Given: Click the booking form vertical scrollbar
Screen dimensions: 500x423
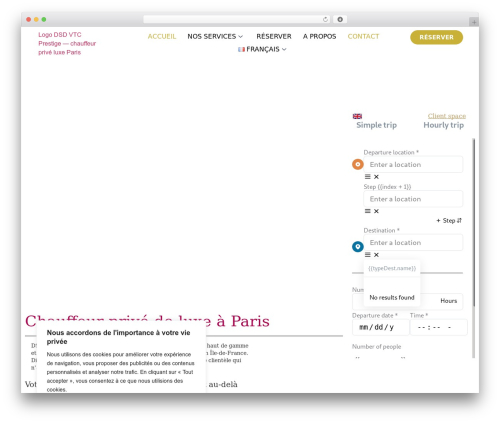Looking at the screenshot, I should (x=474, y=222).
